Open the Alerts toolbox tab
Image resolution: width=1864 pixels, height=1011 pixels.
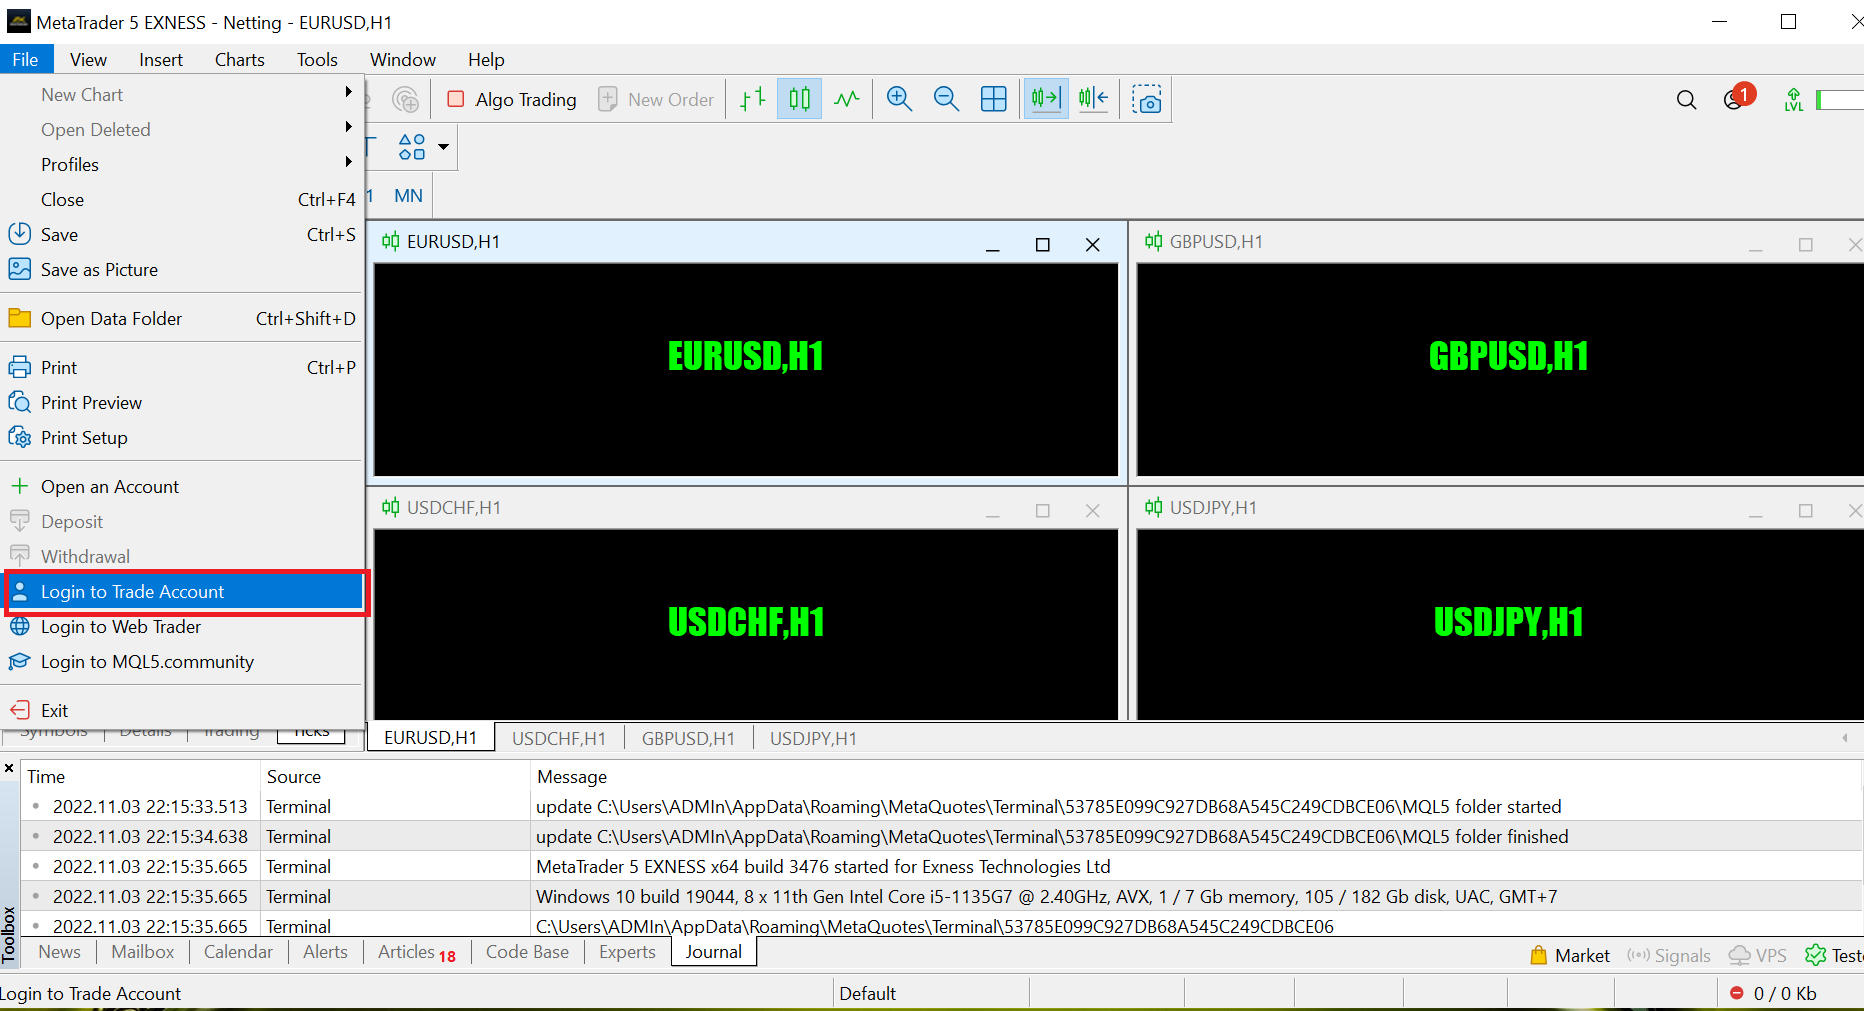tap(325, 952)
